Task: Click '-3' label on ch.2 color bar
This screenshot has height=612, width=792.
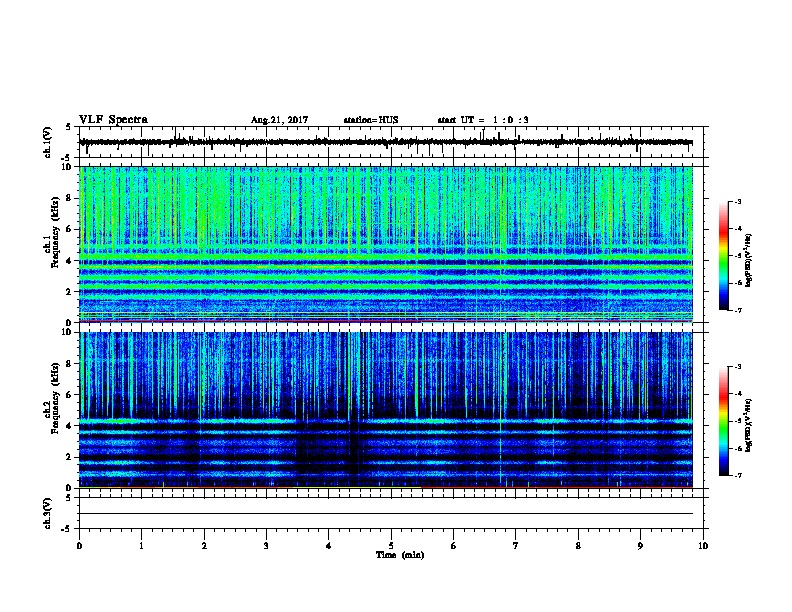Action: coord(738,367)
